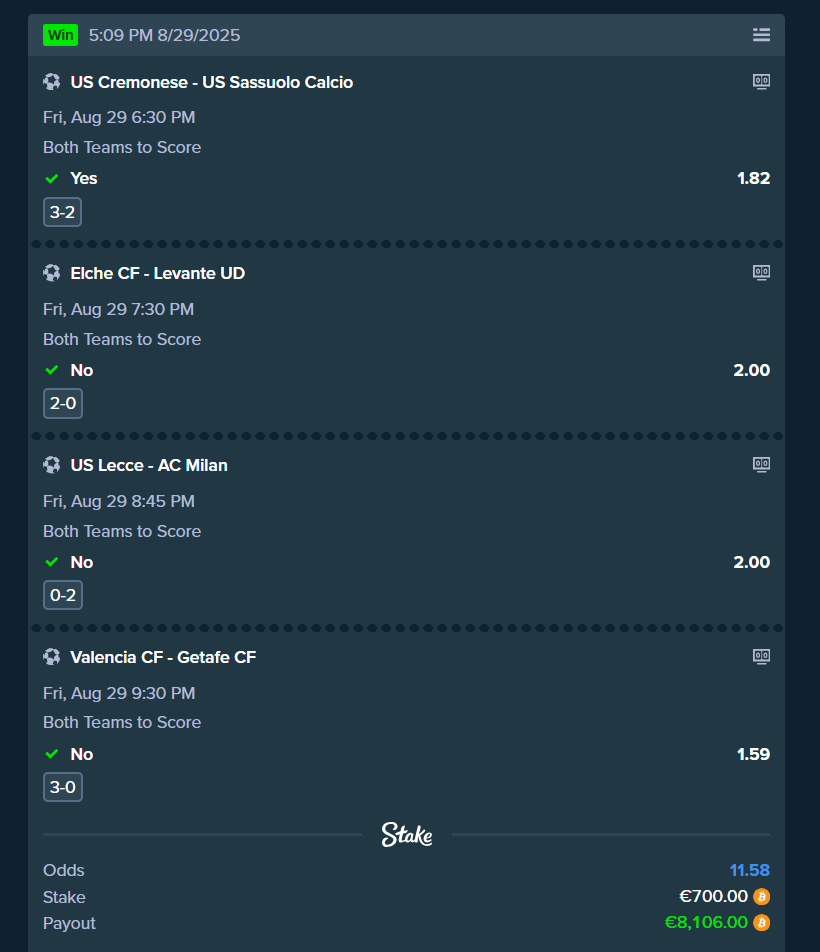Viewport: 820px width, 952px height.
Task: Click the 3-2 score badge
Action: pos(62,212)
